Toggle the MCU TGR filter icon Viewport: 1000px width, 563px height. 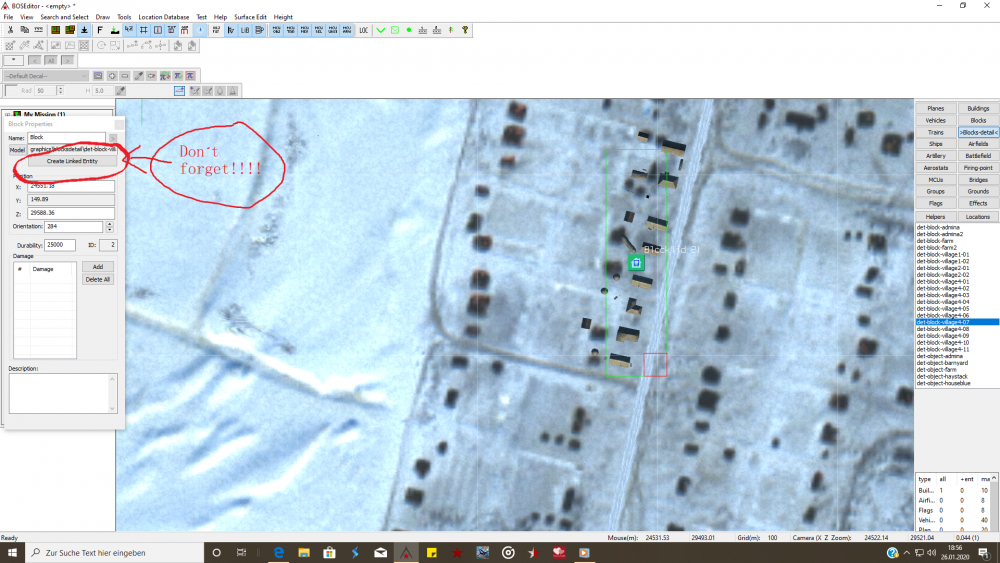pos(290,30)
